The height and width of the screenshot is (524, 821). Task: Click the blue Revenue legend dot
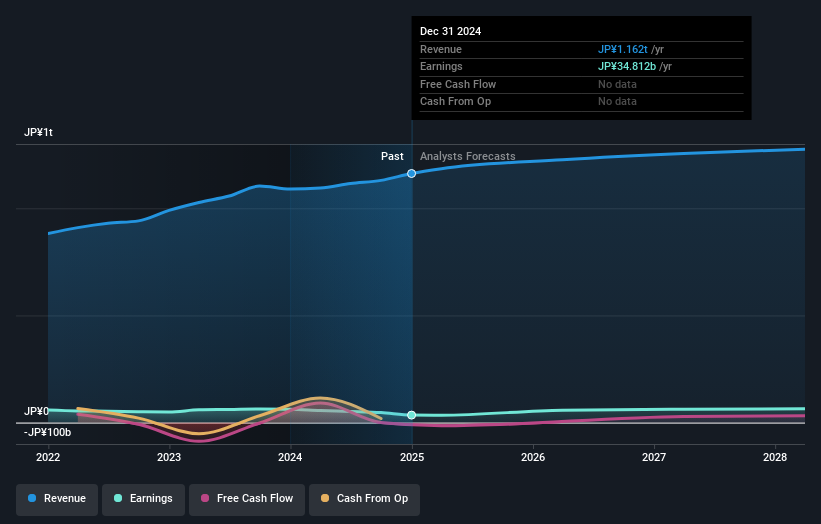point(32,498)
